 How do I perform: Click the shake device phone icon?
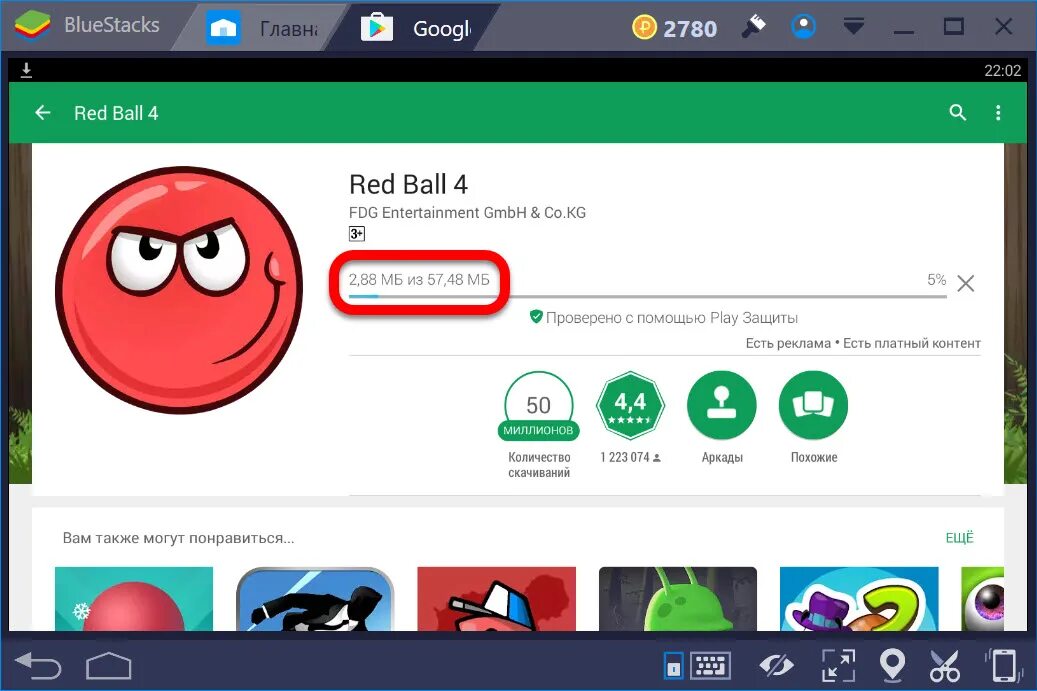coord(1003,665)
